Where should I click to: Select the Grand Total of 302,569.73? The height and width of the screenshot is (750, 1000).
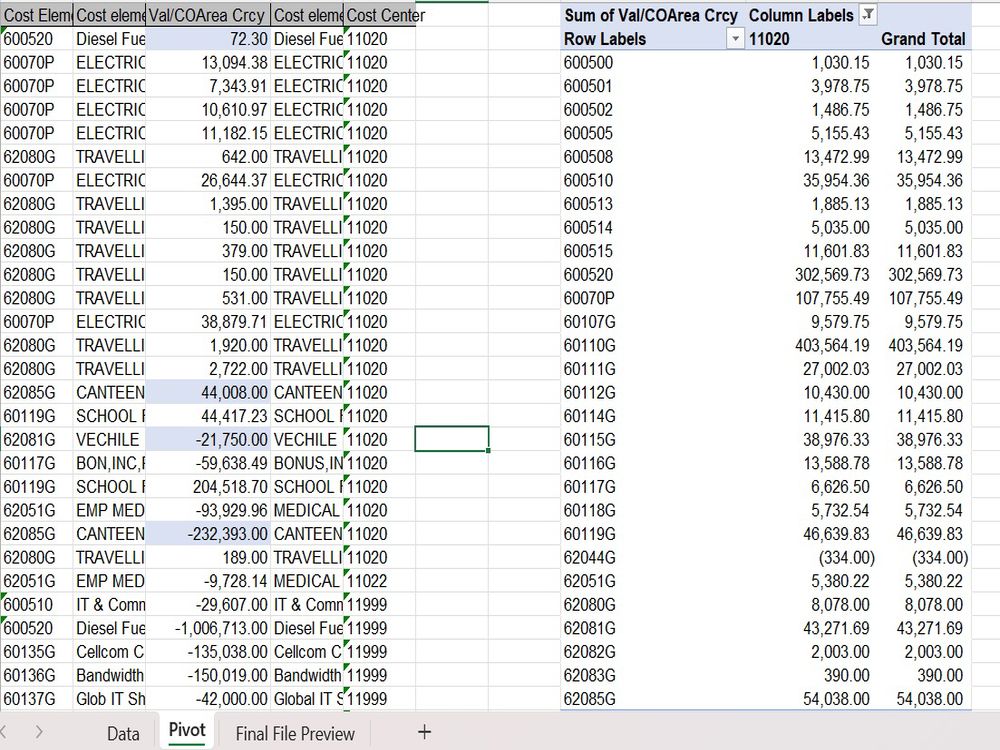point(926,274)
